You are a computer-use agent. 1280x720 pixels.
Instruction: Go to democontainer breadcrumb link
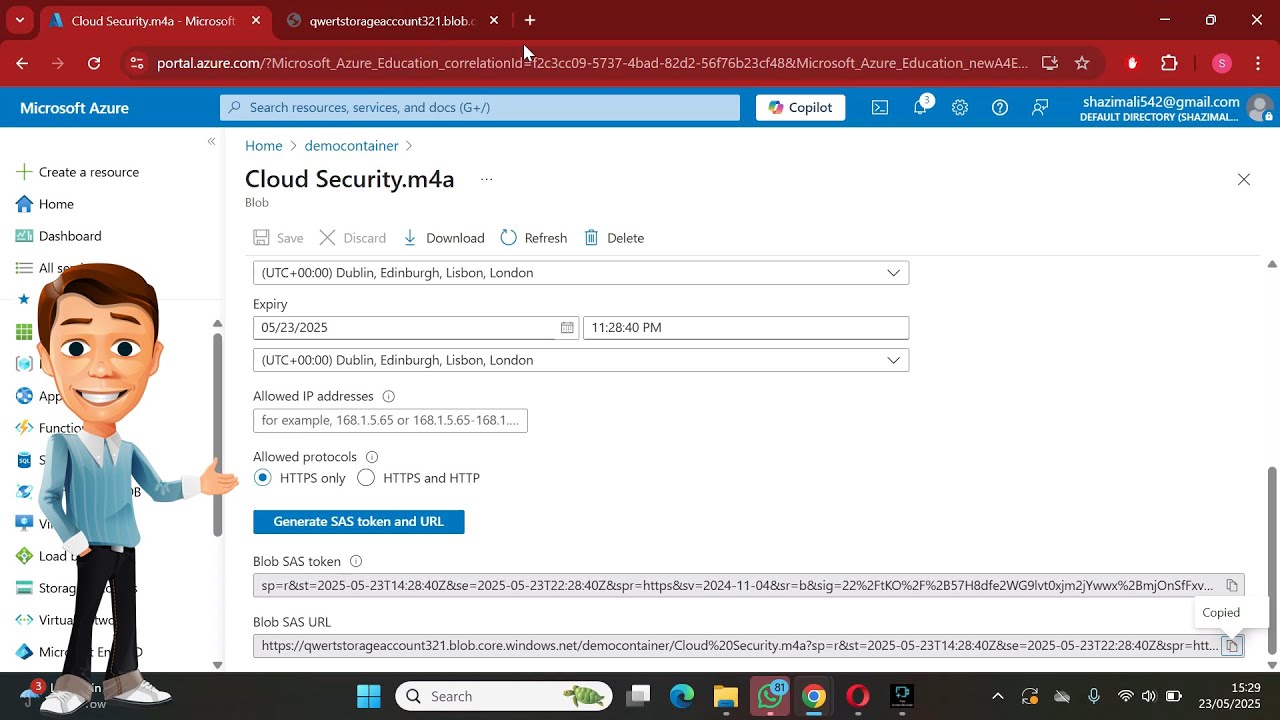coord(352,146)
